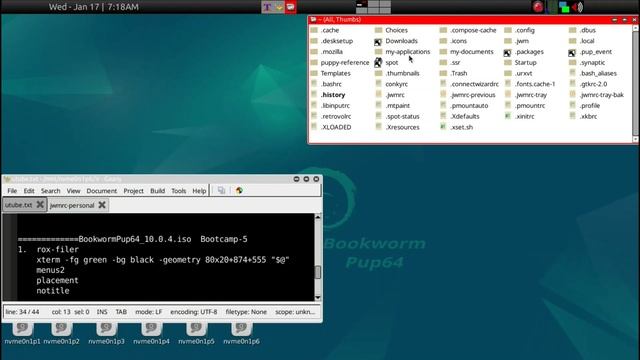Close the jwmrc-personal tab
640x360 pixels.
(102, 205)
